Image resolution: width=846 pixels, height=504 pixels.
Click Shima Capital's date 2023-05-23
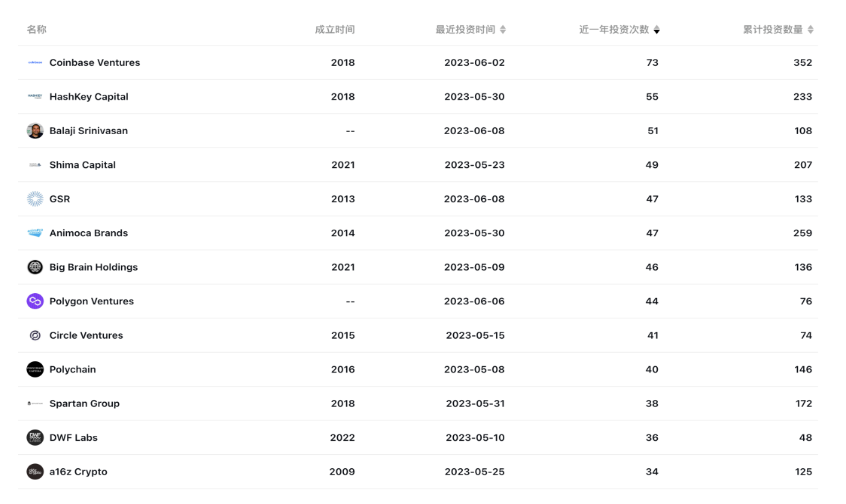tap(475, 165)
